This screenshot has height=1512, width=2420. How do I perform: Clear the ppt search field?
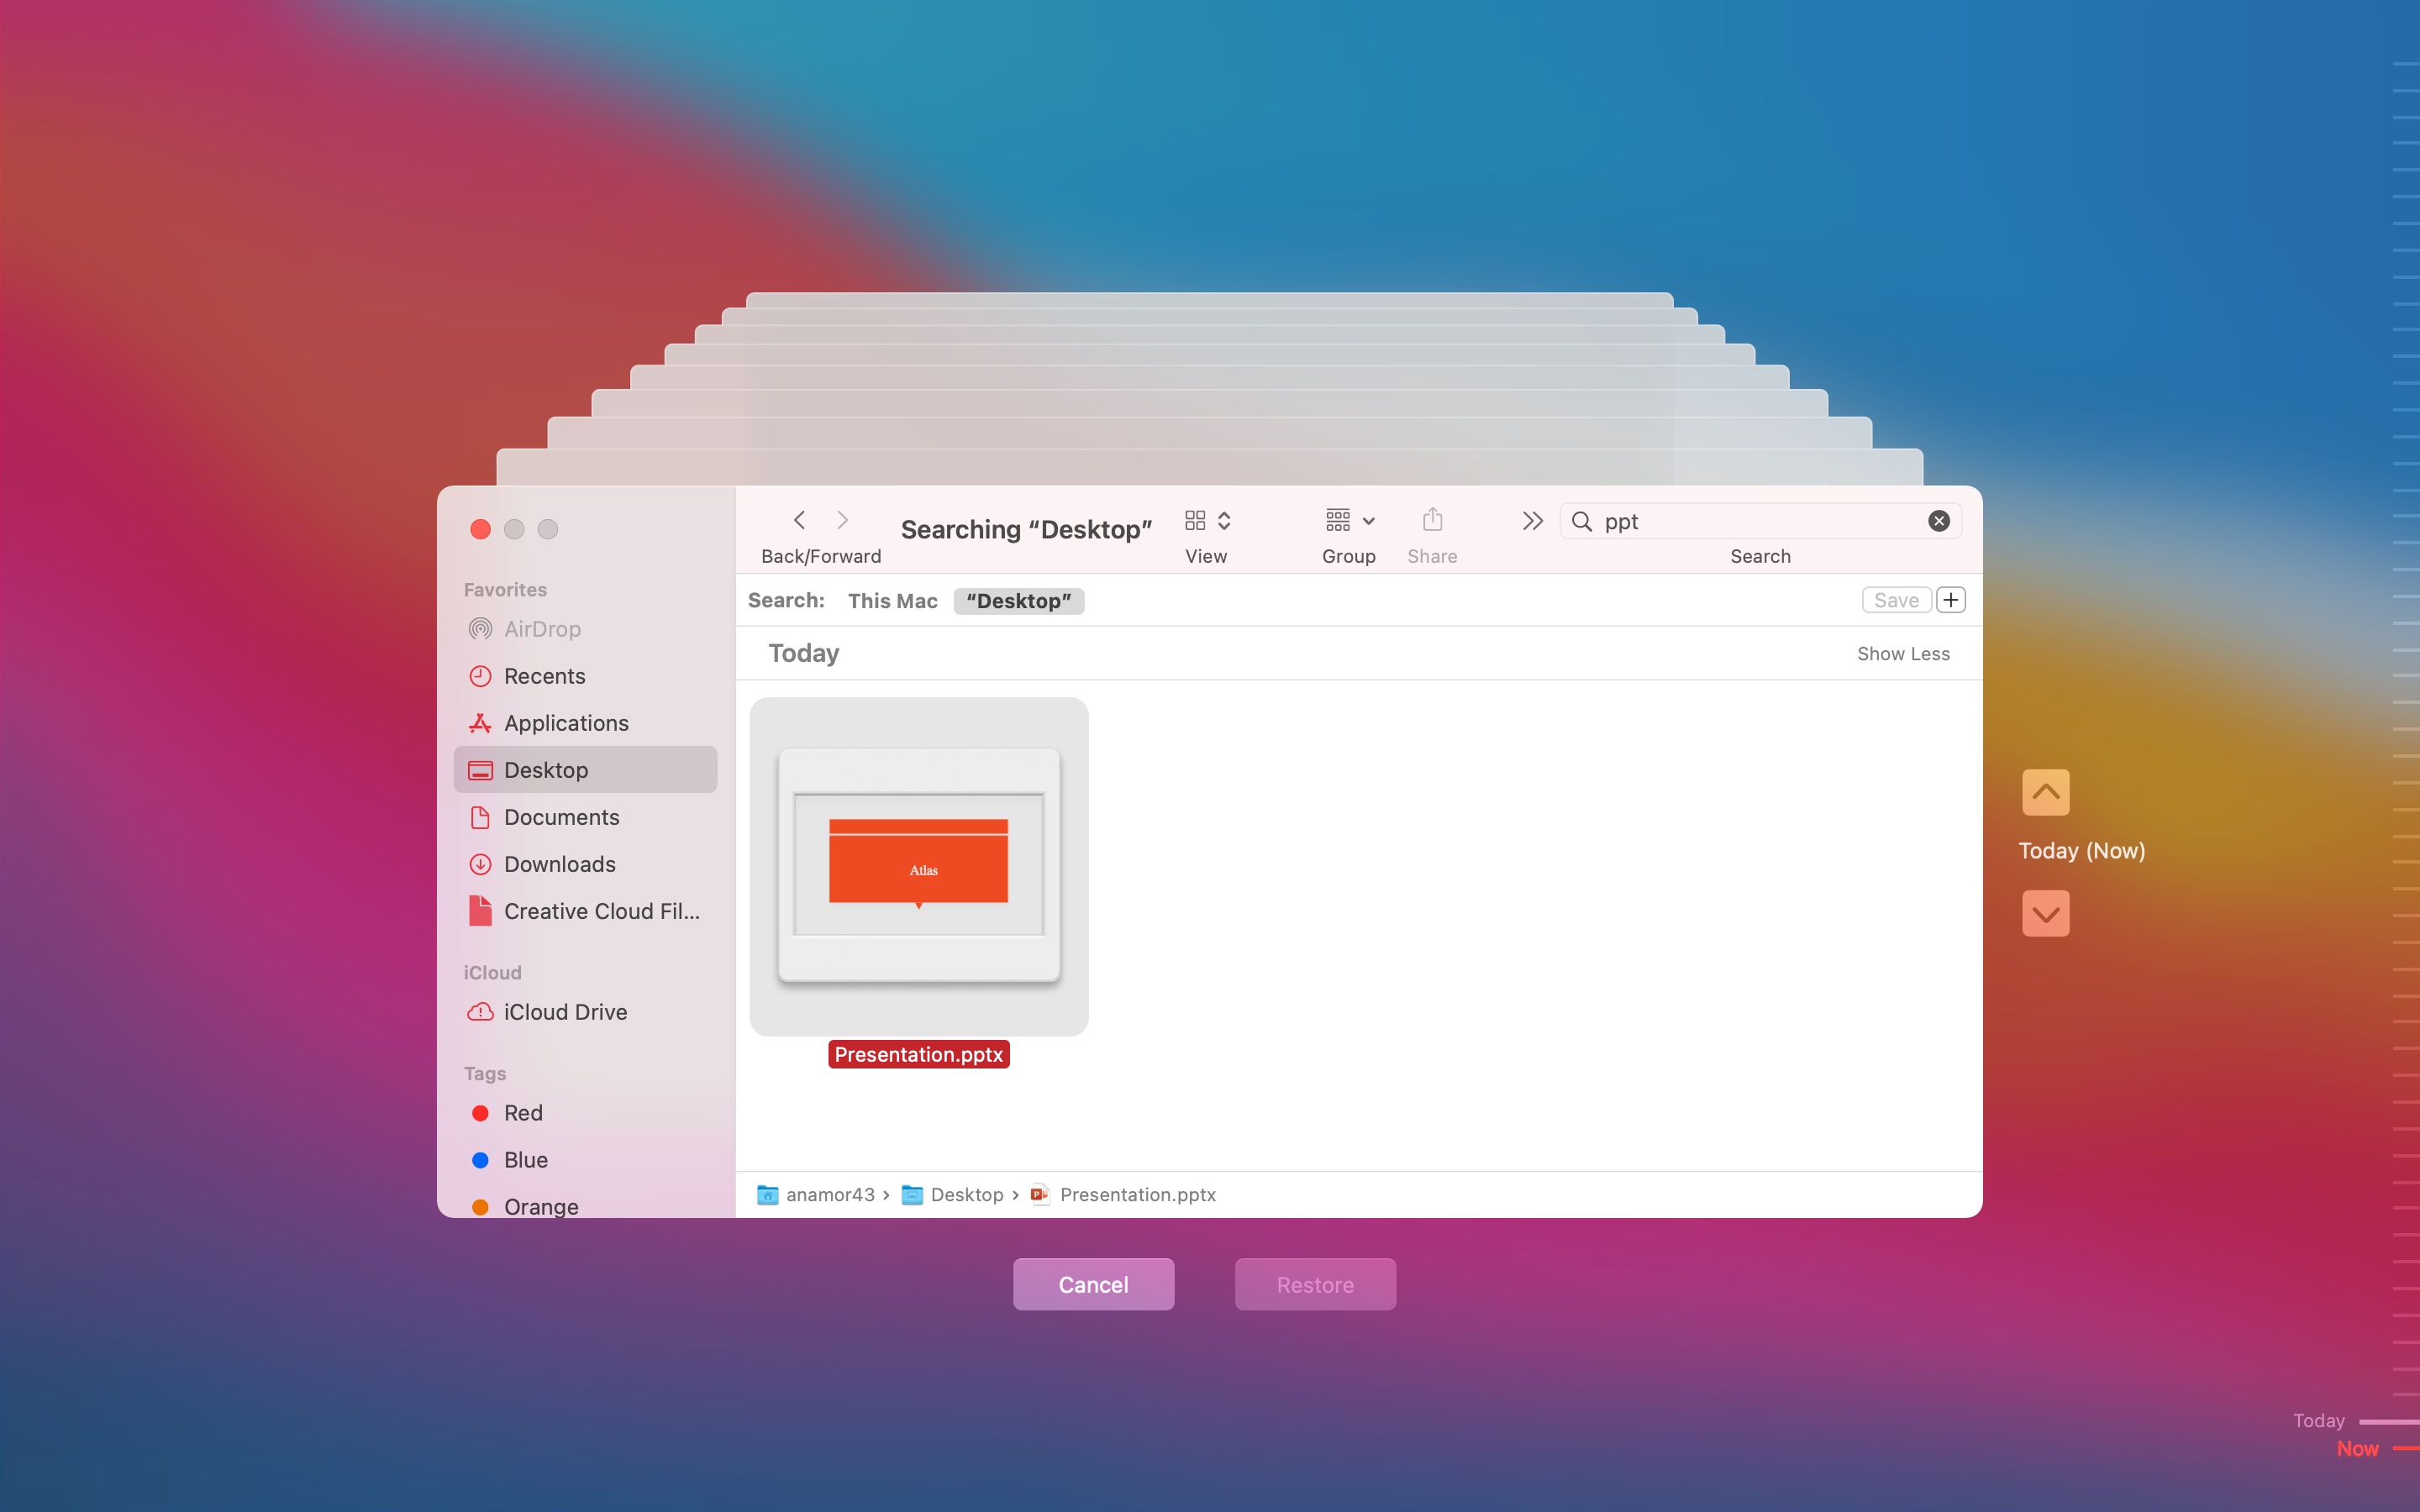1939,521
